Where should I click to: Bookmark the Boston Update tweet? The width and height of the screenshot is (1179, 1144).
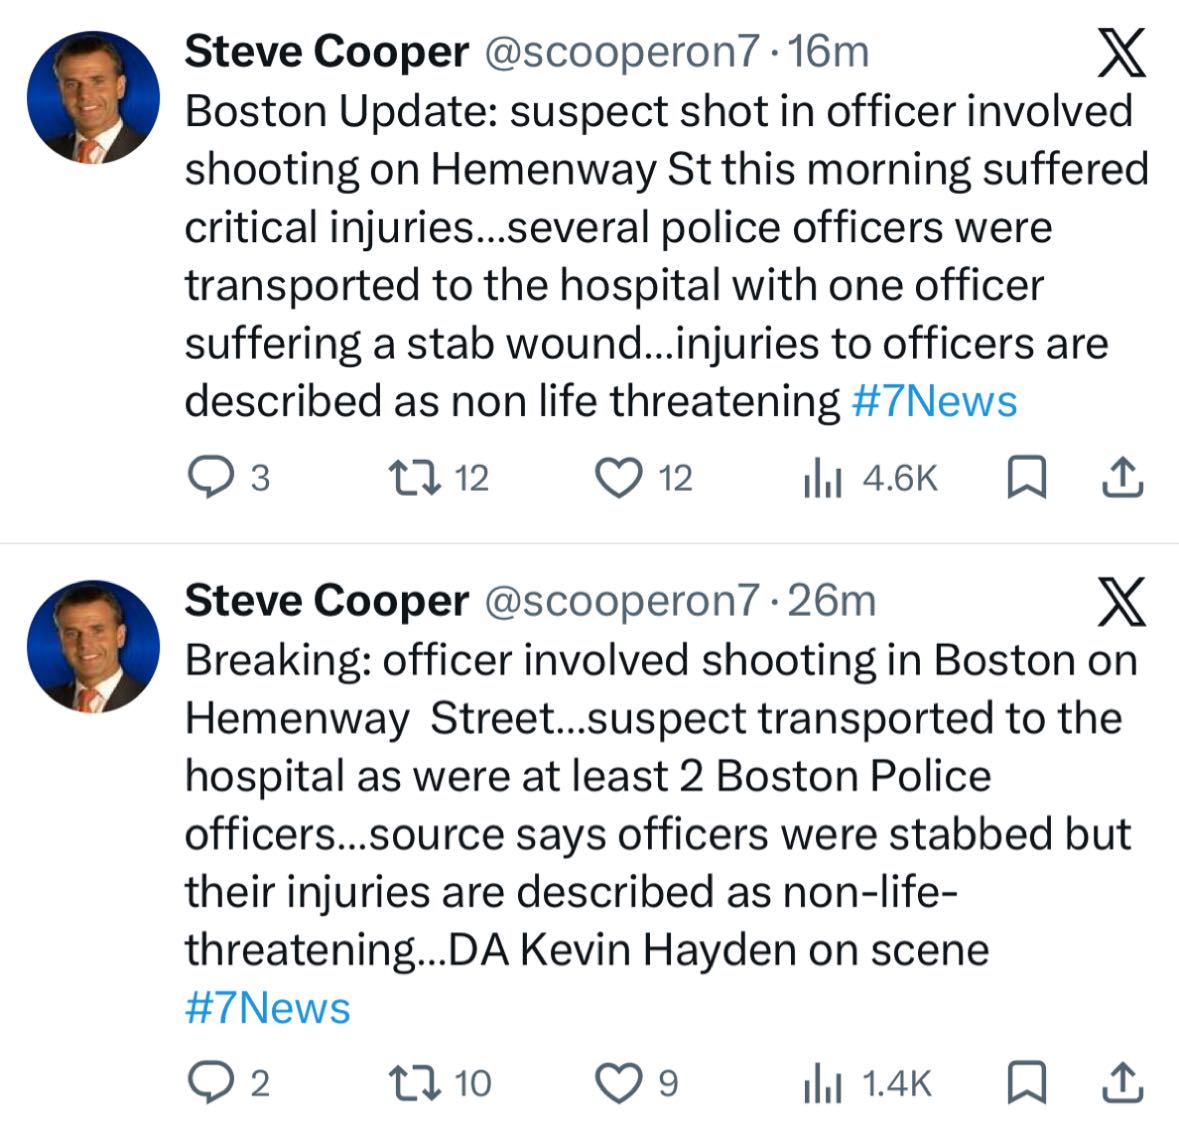(x=1024, y=479)
